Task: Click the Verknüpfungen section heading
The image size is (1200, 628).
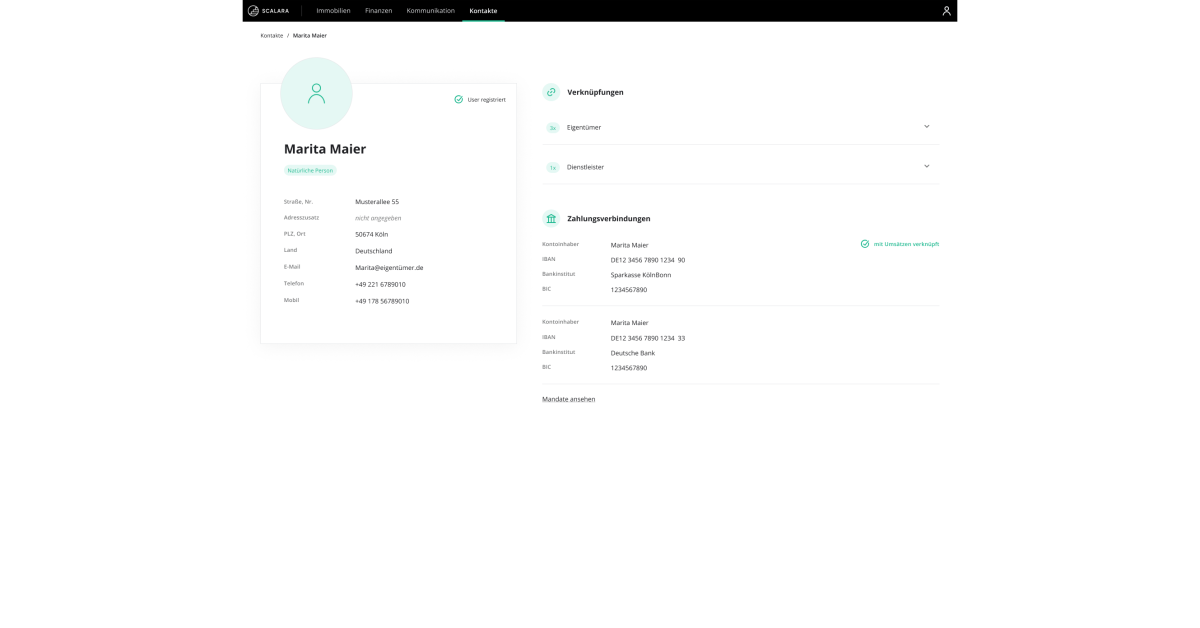Action: (595, 92)
